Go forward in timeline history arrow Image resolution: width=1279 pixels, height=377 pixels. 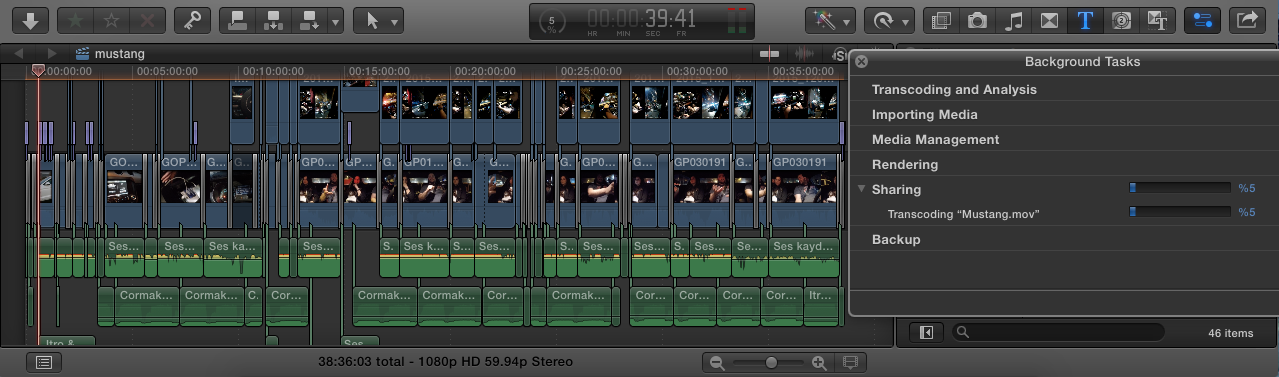(52, 53)
